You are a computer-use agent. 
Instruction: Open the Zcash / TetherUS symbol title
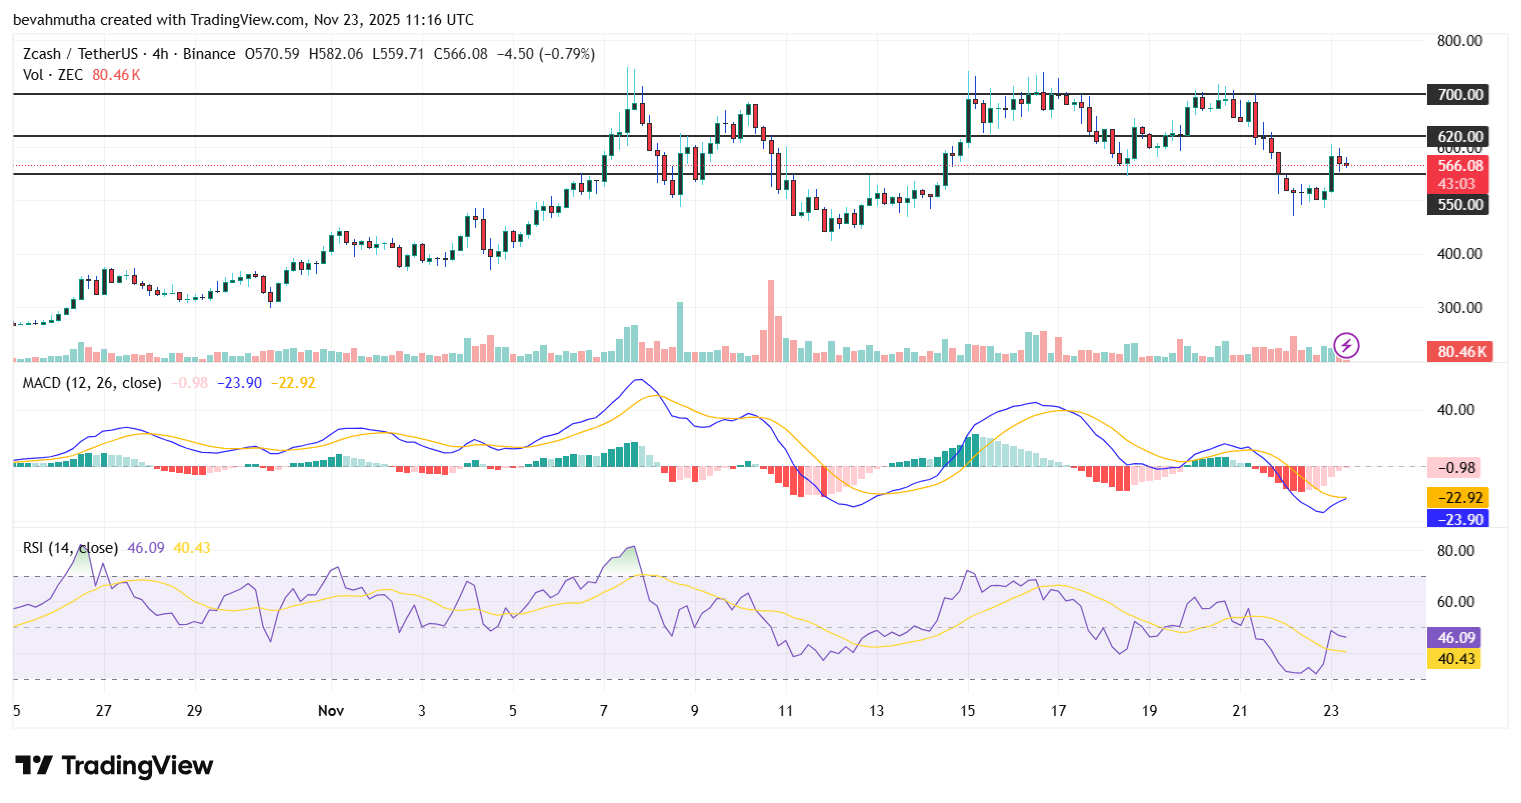85,54
